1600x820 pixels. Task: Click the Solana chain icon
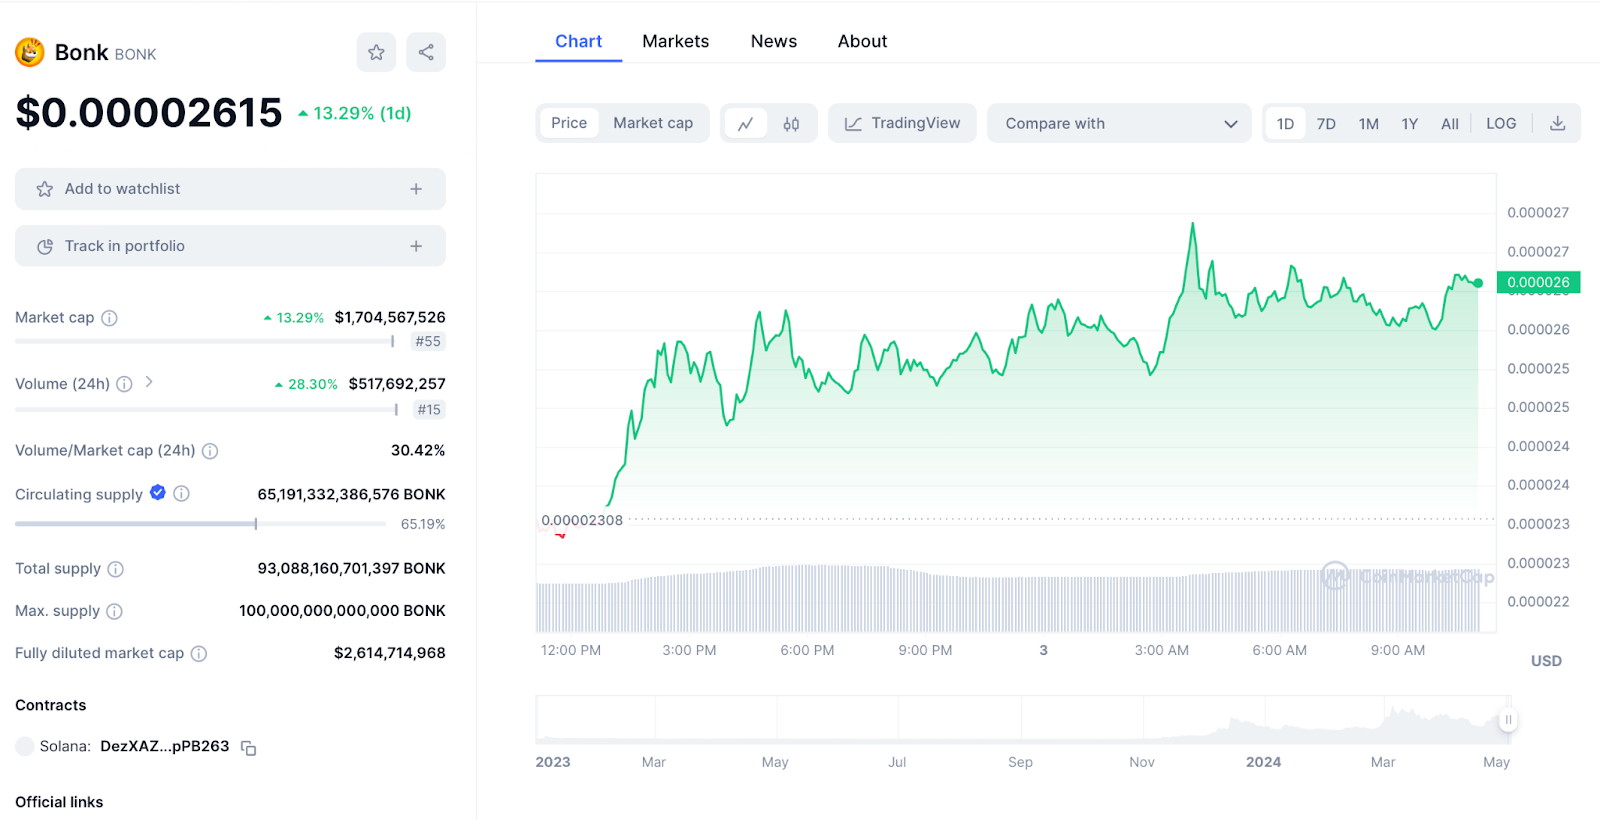pyautogui.click(x=25, y=746)
